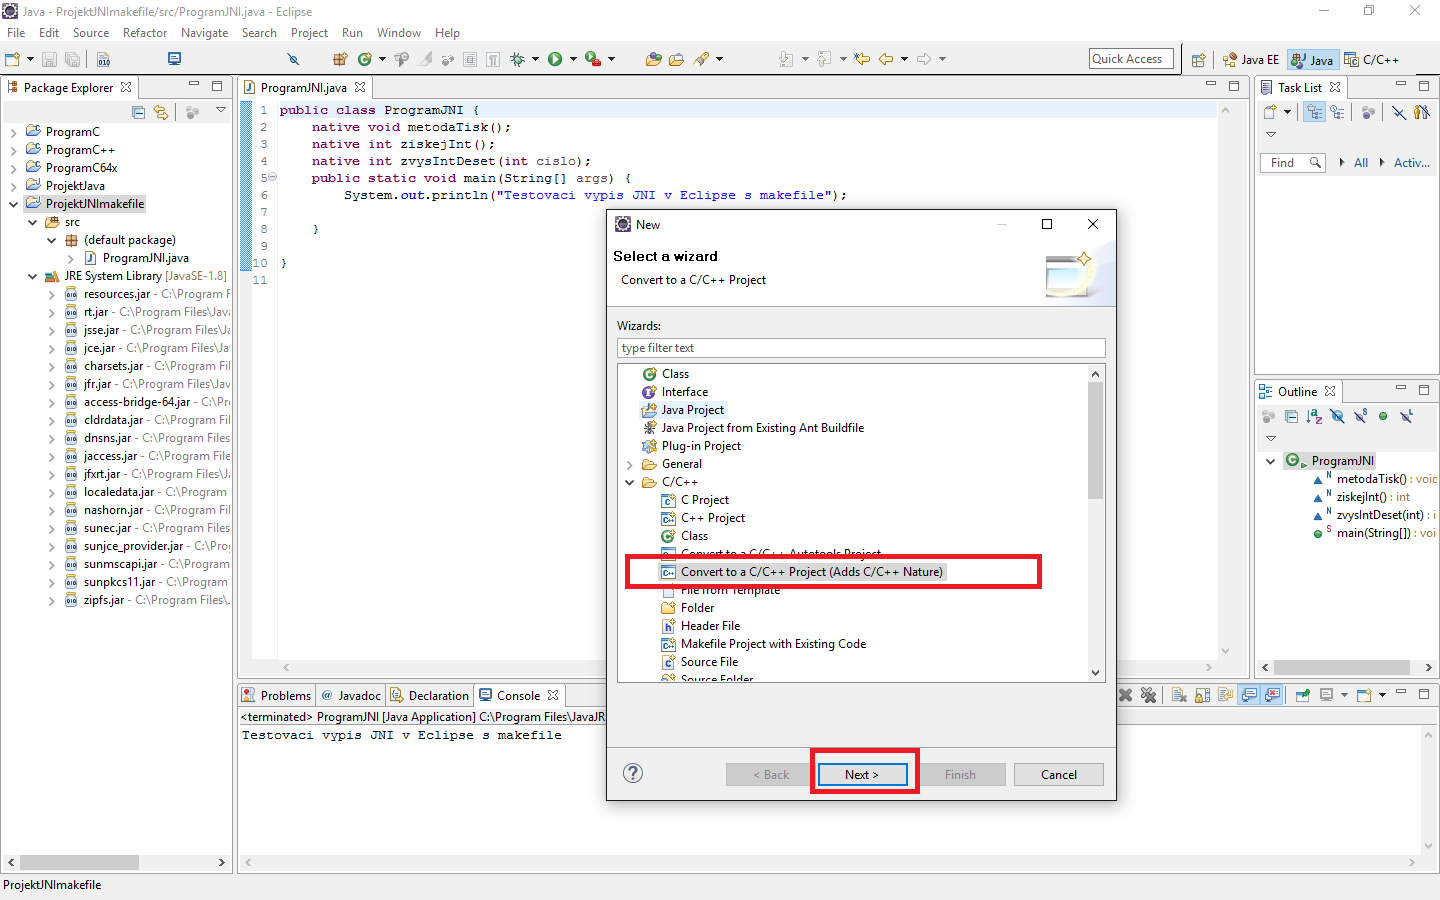Click the Save All icon in the toolbar
The image size is (1440, 900).
click(x=74, y=59)
